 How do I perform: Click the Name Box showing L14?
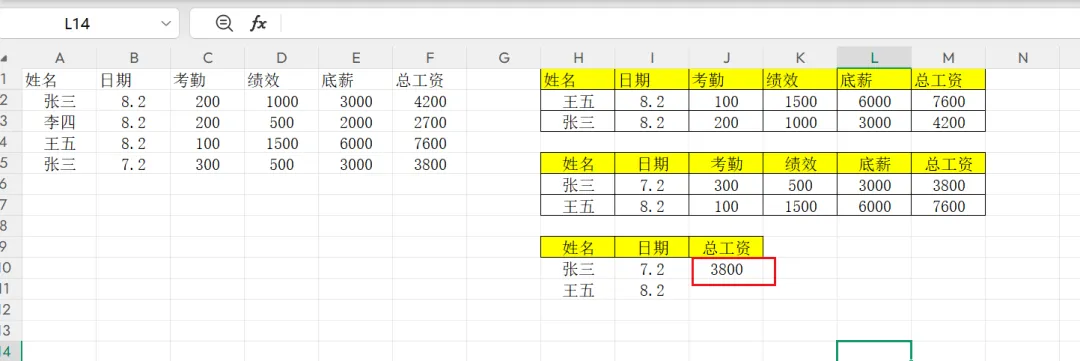pos(77,23)
